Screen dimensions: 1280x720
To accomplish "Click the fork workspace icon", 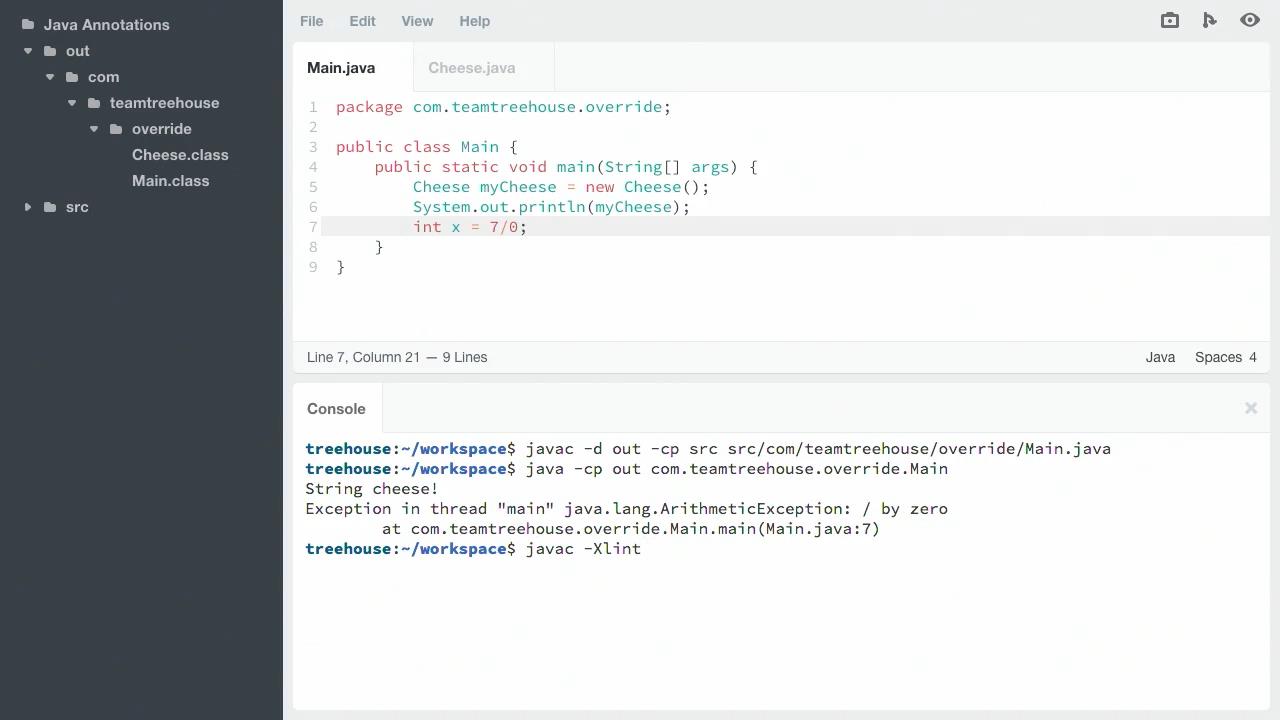I will [x=1209, y=20].
